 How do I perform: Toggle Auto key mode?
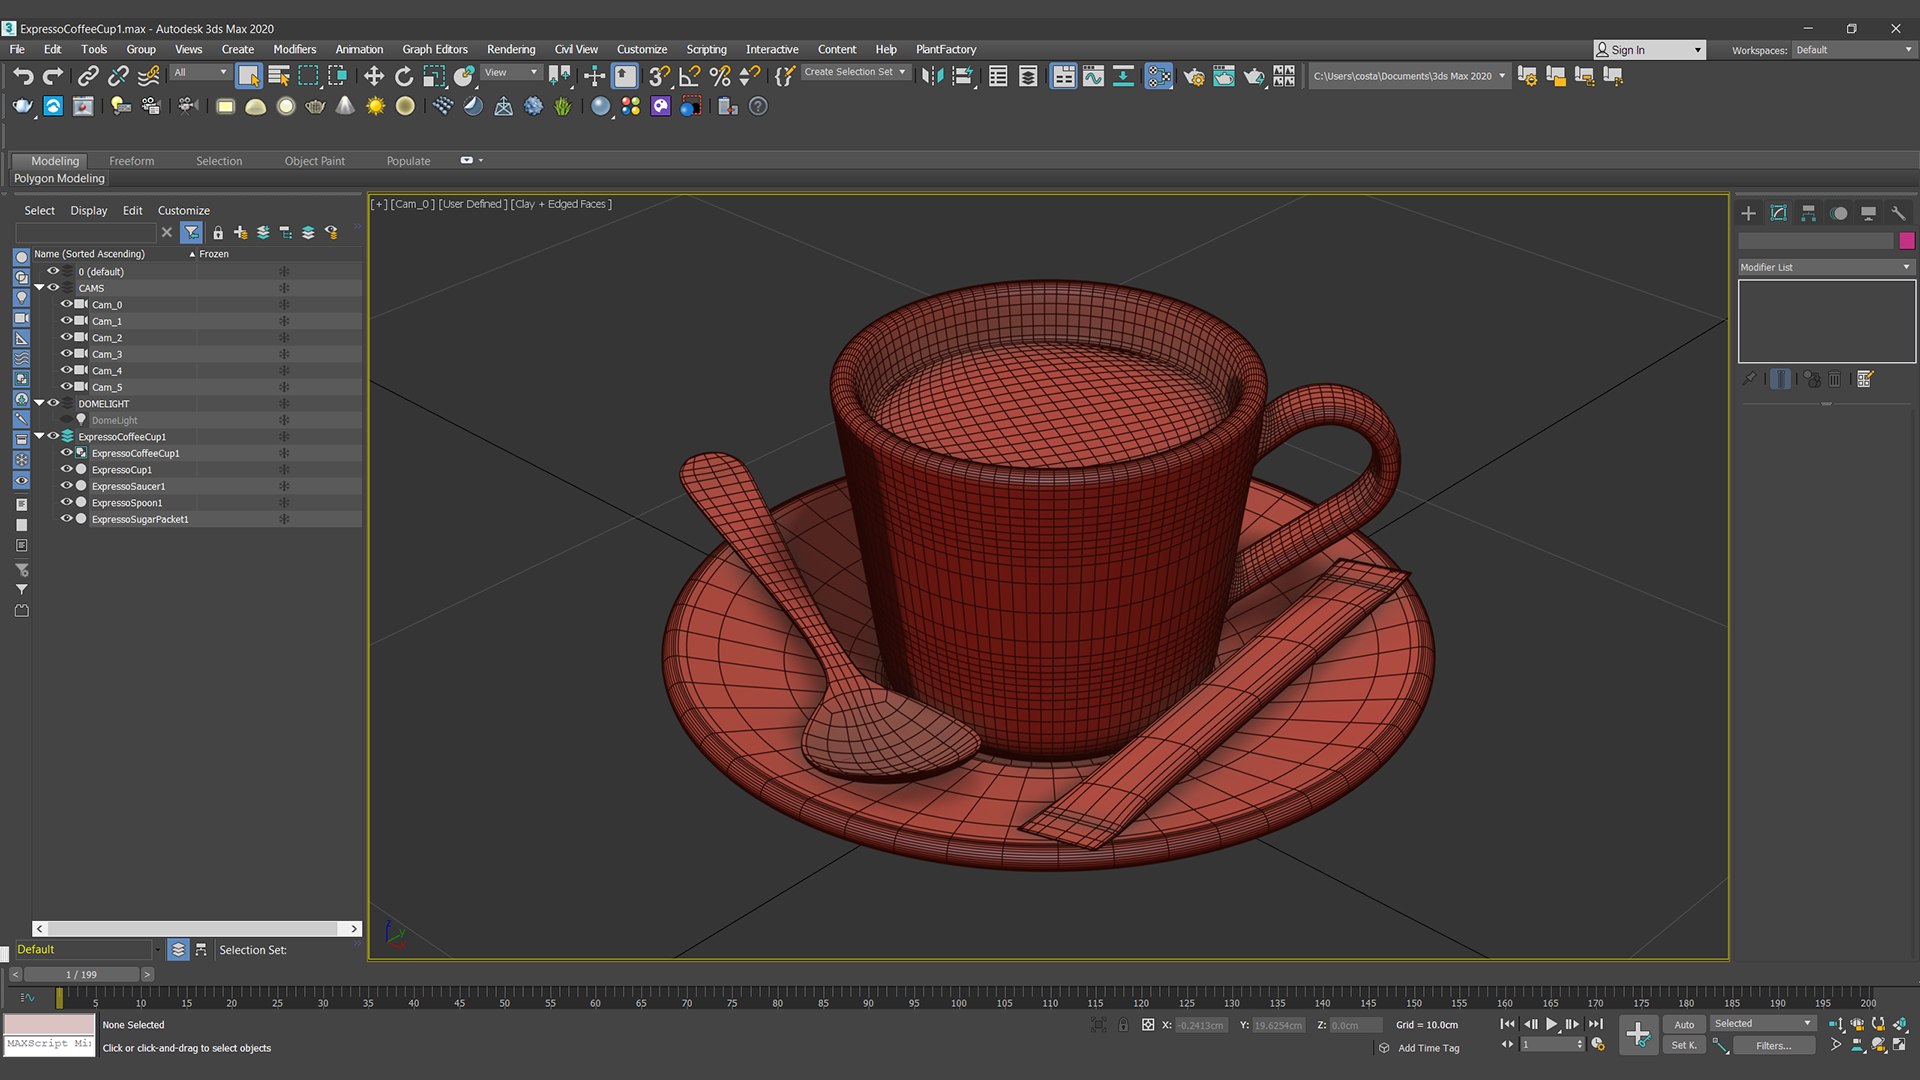pyautogui.click(x=1684, y=1024)
